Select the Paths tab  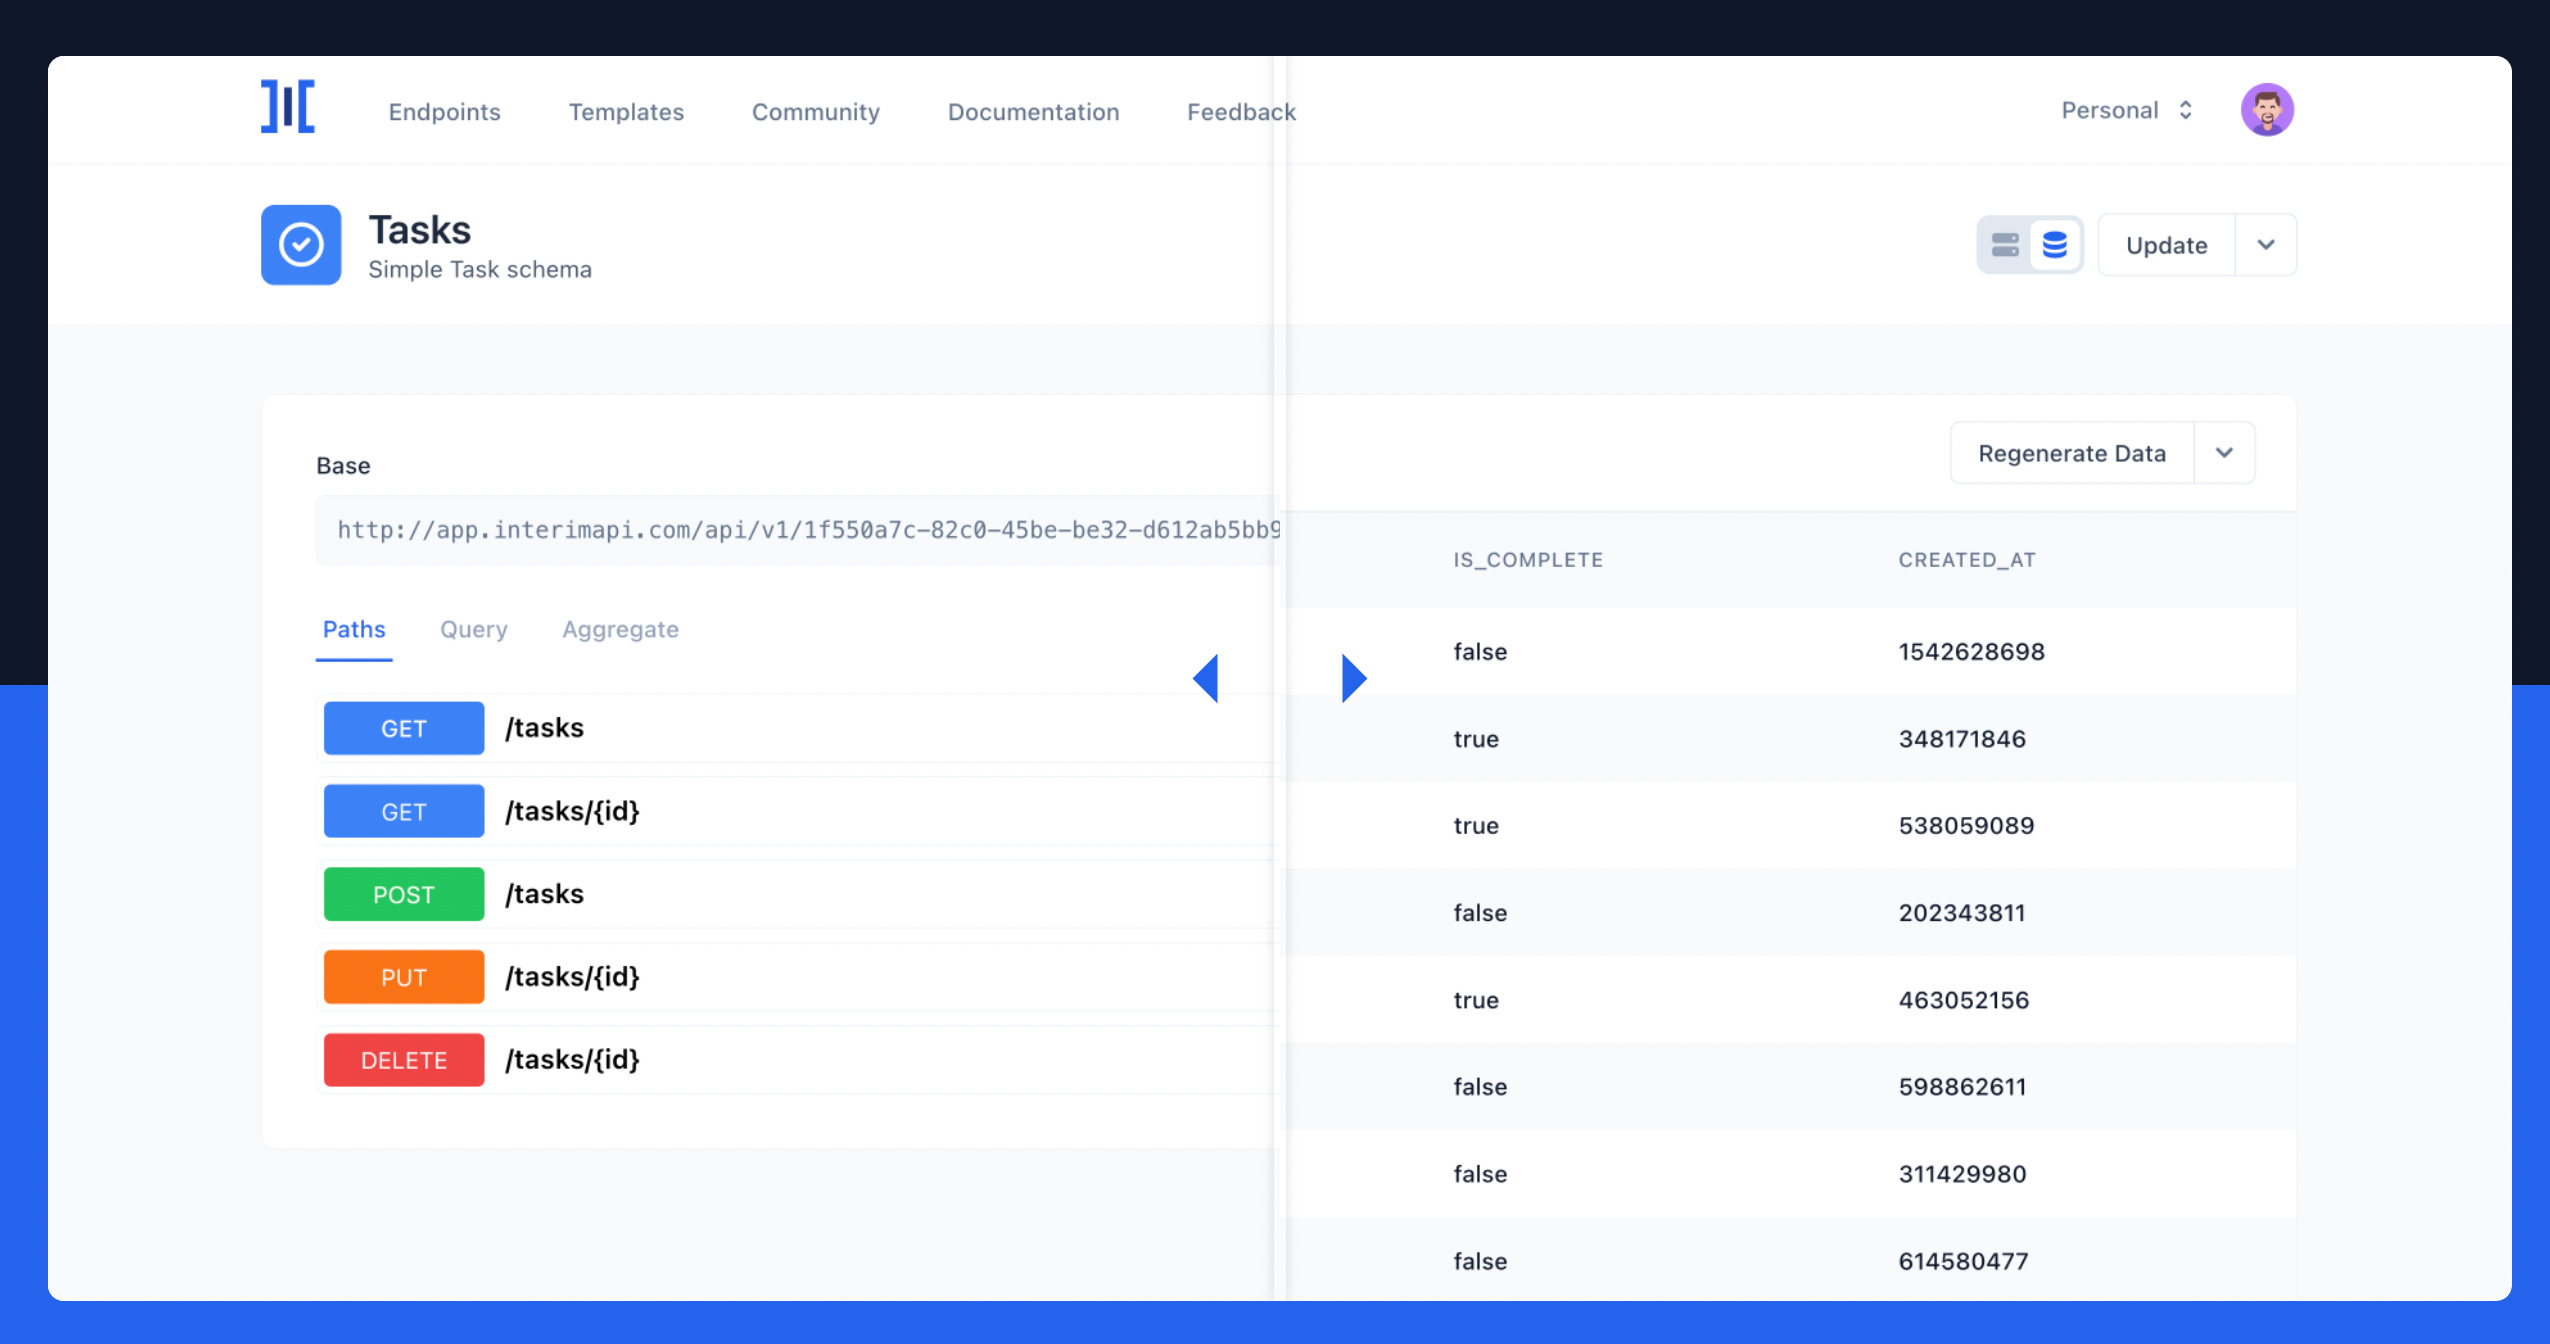point(354,630)
